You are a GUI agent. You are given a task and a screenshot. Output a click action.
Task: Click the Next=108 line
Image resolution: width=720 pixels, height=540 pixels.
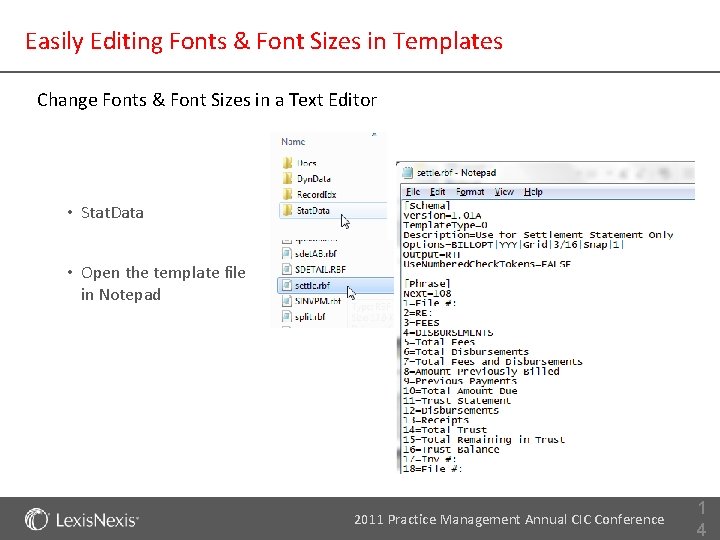(x=427, y=293)
